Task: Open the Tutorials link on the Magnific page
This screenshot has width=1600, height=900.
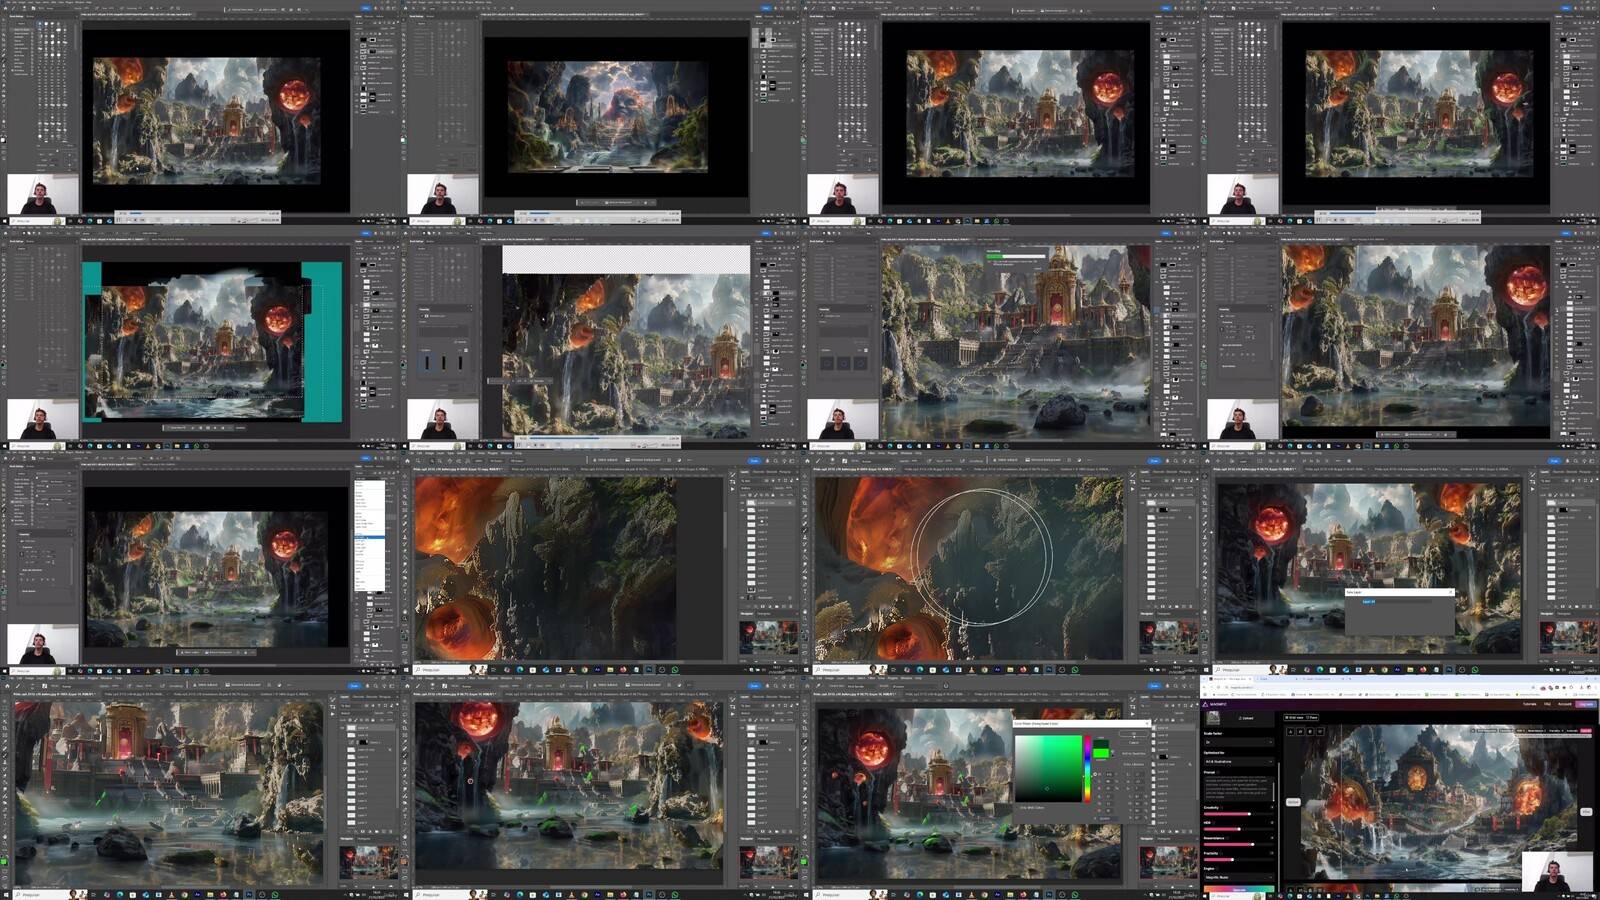Action: 1530,704
